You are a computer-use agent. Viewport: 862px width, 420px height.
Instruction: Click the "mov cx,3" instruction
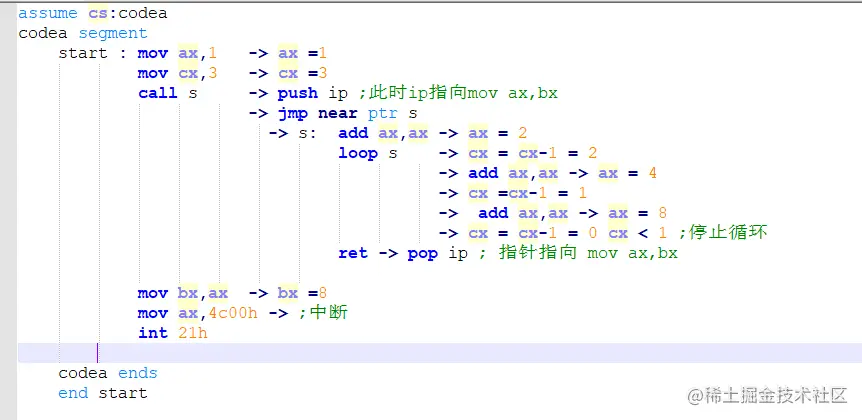pyautogui.click(x=178, y=73)
